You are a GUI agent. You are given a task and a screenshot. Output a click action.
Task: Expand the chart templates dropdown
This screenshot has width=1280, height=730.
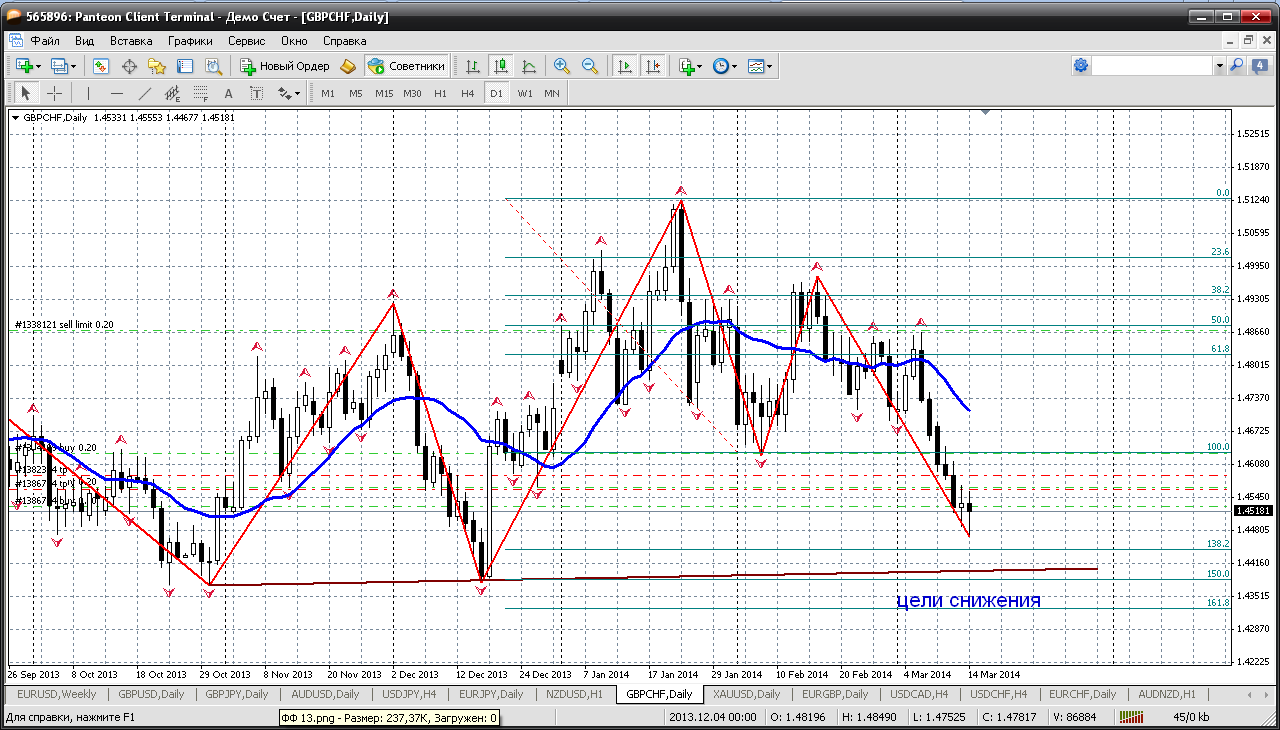click(x=770, y=66)
